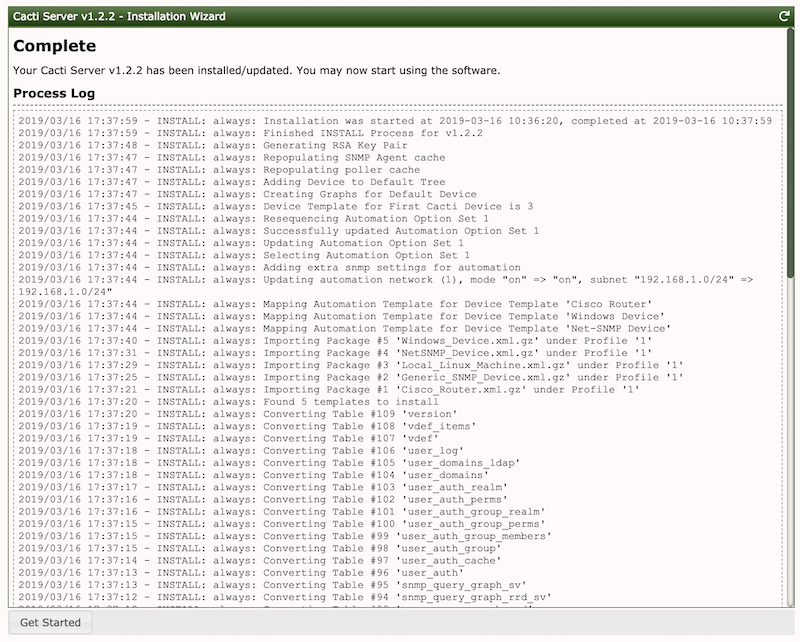Click Mapping Automation Template line for 'Net-SNMP Device'

tap(344, 329)
